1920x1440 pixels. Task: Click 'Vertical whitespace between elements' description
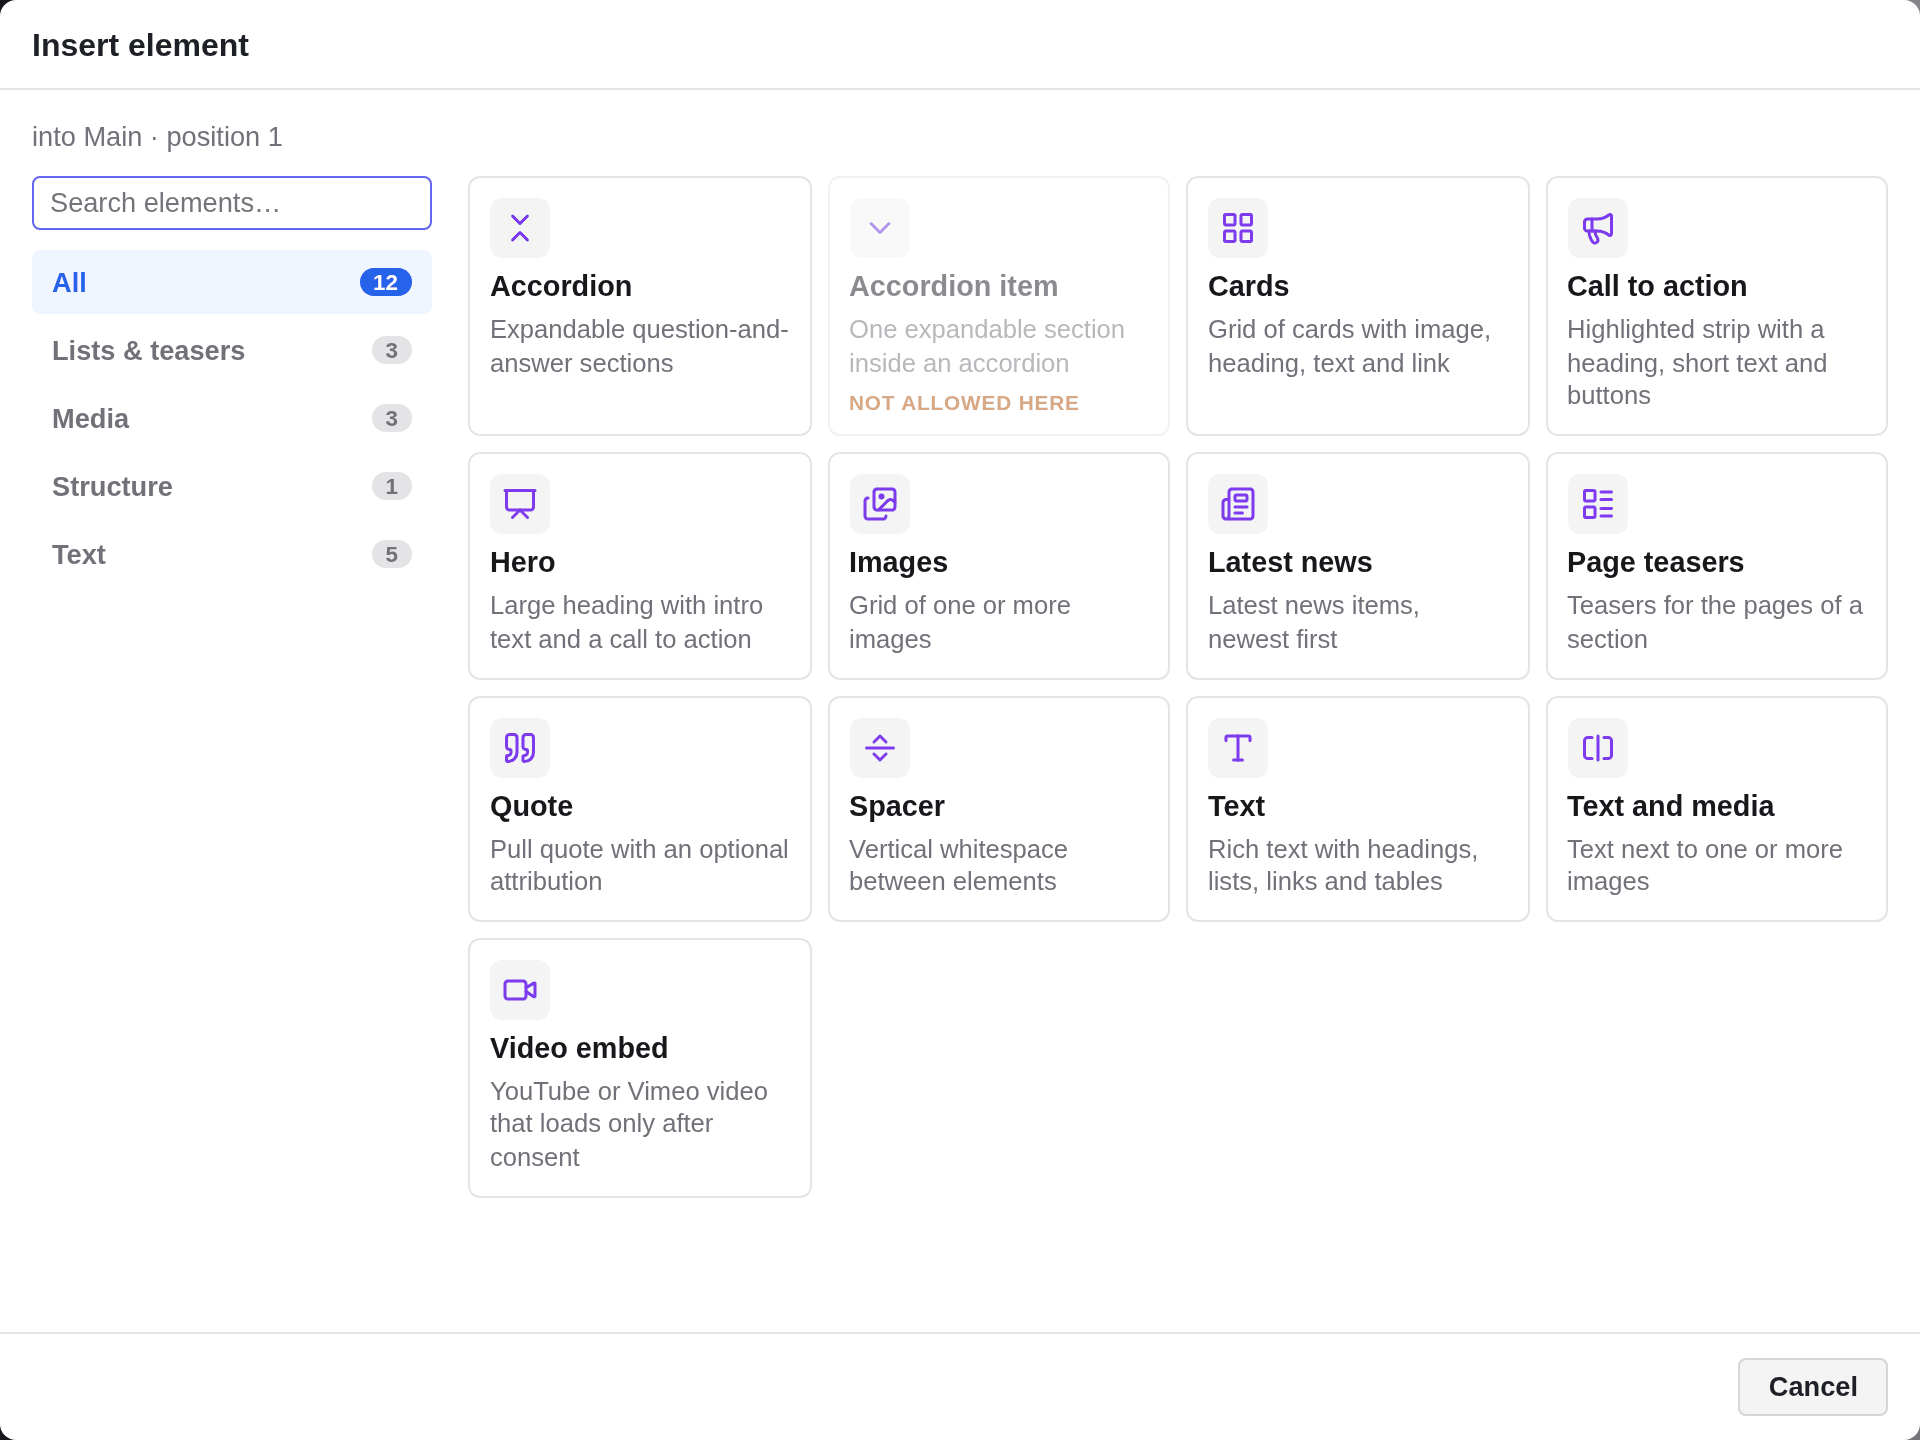[x=958, y=865]
